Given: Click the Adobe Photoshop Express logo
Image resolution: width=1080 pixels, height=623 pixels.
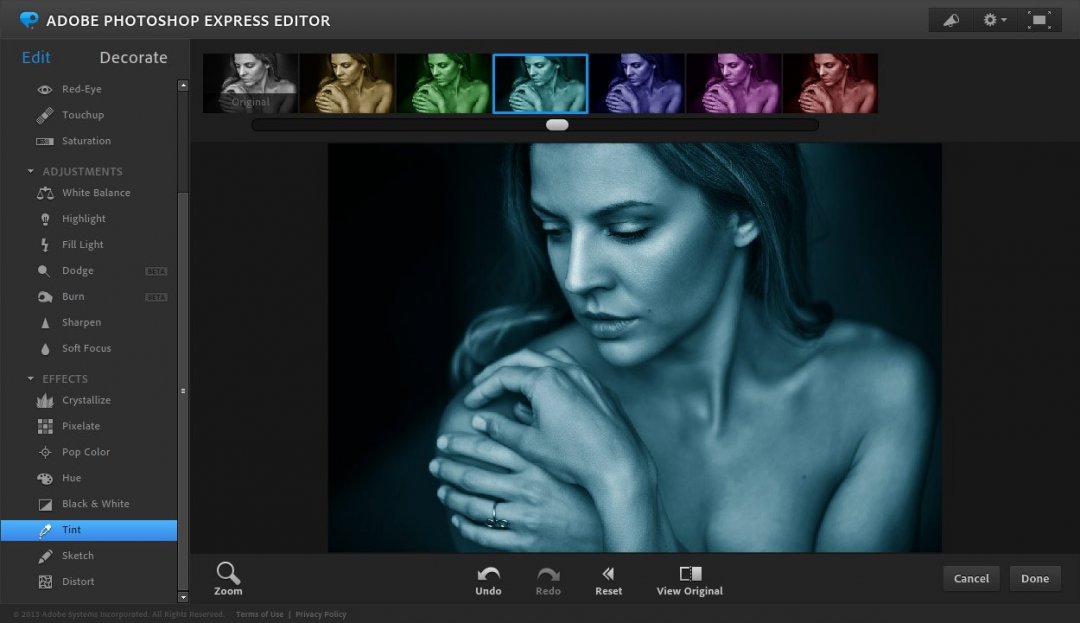Looking at the screenshot, I should [x=29, y=20].
